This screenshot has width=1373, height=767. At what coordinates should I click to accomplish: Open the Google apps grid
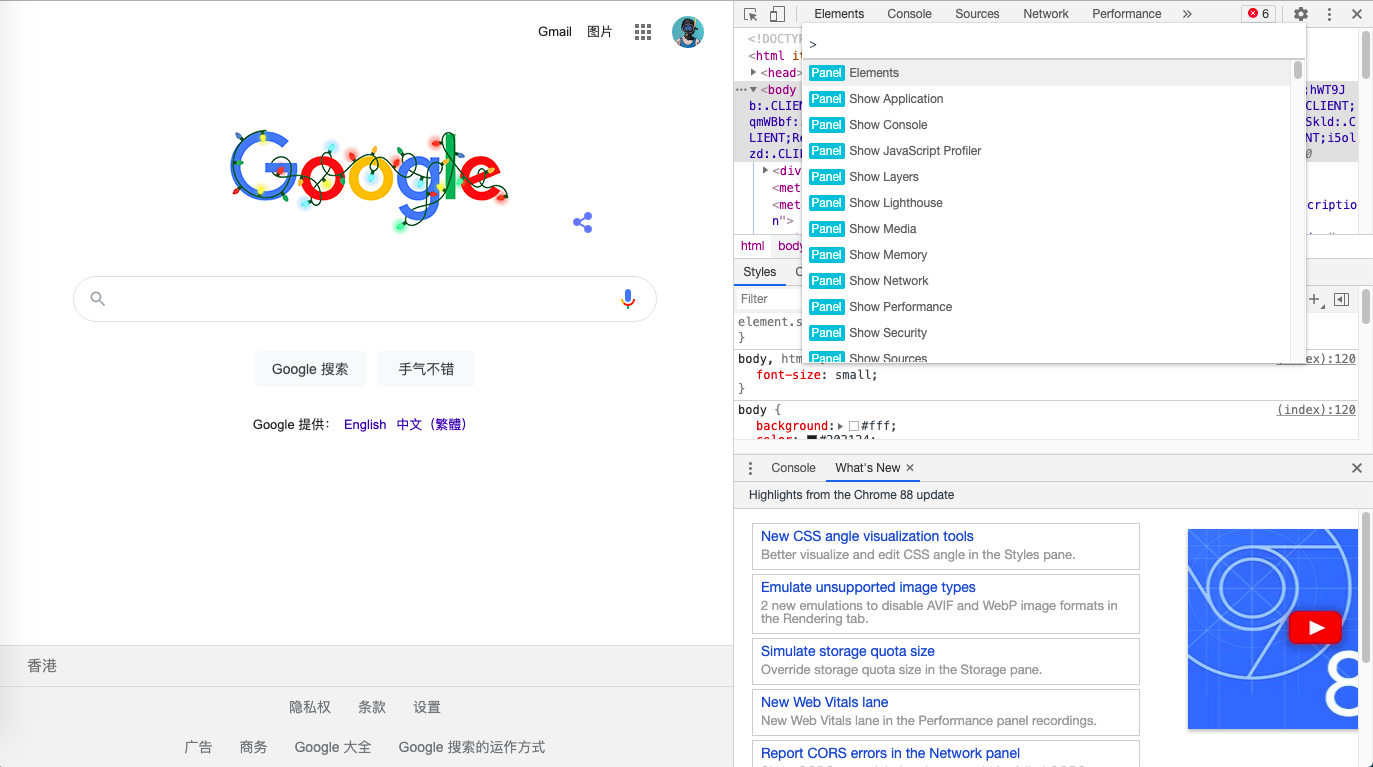click(643, 32)
